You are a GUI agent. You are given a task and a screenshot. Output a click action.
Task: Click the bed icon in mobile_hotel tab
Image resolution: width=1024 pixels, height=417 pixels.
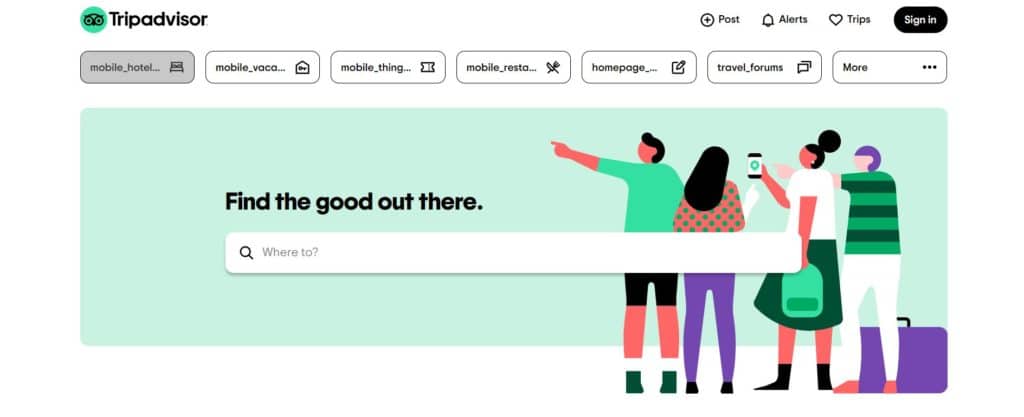click(176, 67)
